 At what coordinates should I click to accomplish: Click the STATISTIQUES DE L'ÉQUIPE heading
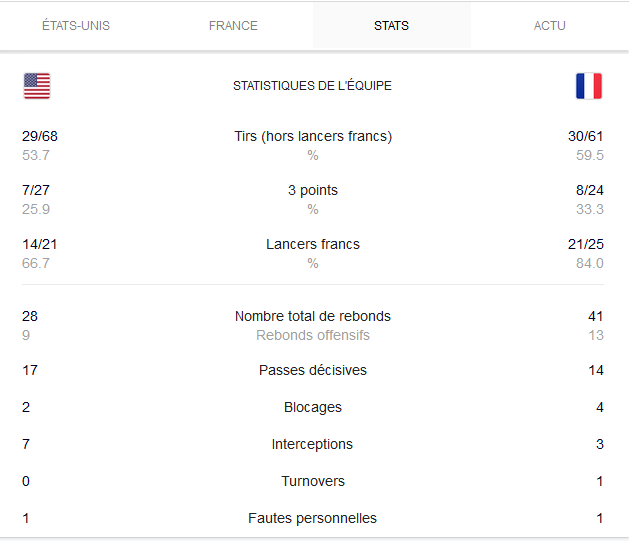(312, 86)
